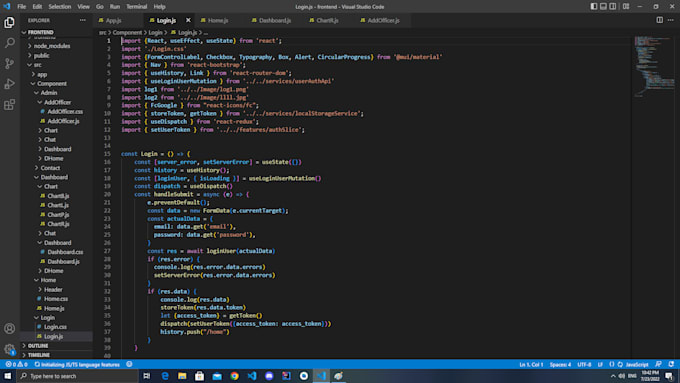Open the Manage gear icon
Viewport: 680px width, 383px height.
[9, 349]
